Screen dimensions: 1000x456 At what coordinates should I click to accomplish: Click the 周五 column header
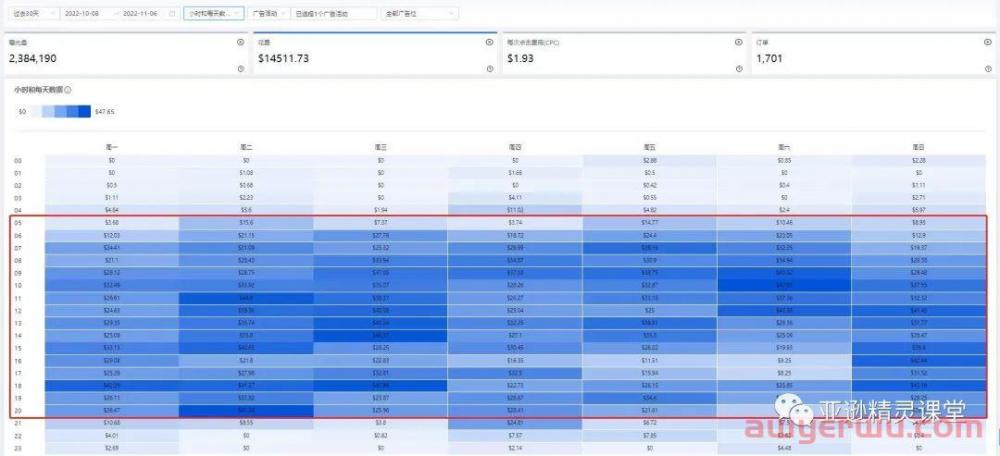tap(650, 147)
